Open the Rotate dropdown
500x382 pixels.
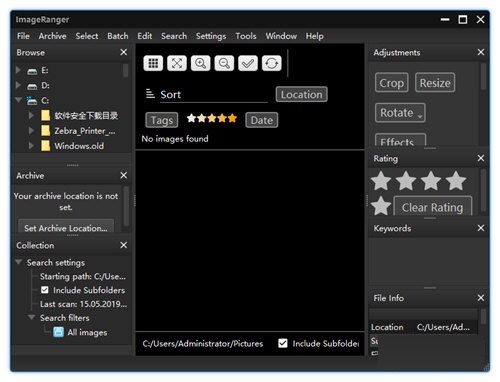coord(400,113)
